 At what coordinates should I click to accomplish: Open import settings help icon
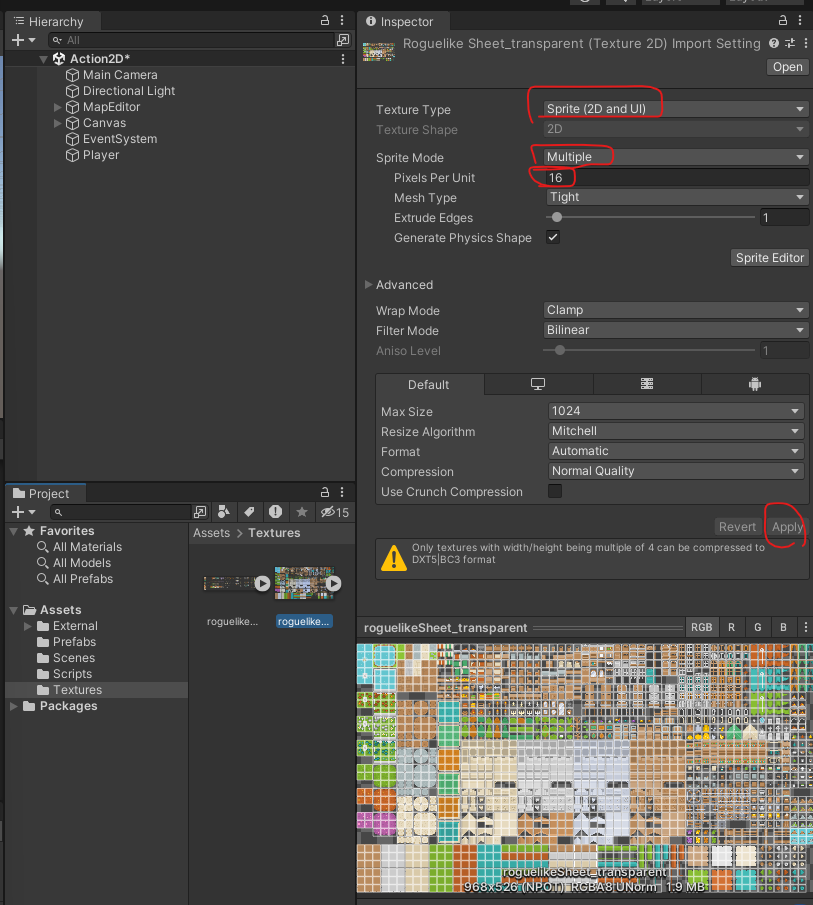click(x=774, y=43)
